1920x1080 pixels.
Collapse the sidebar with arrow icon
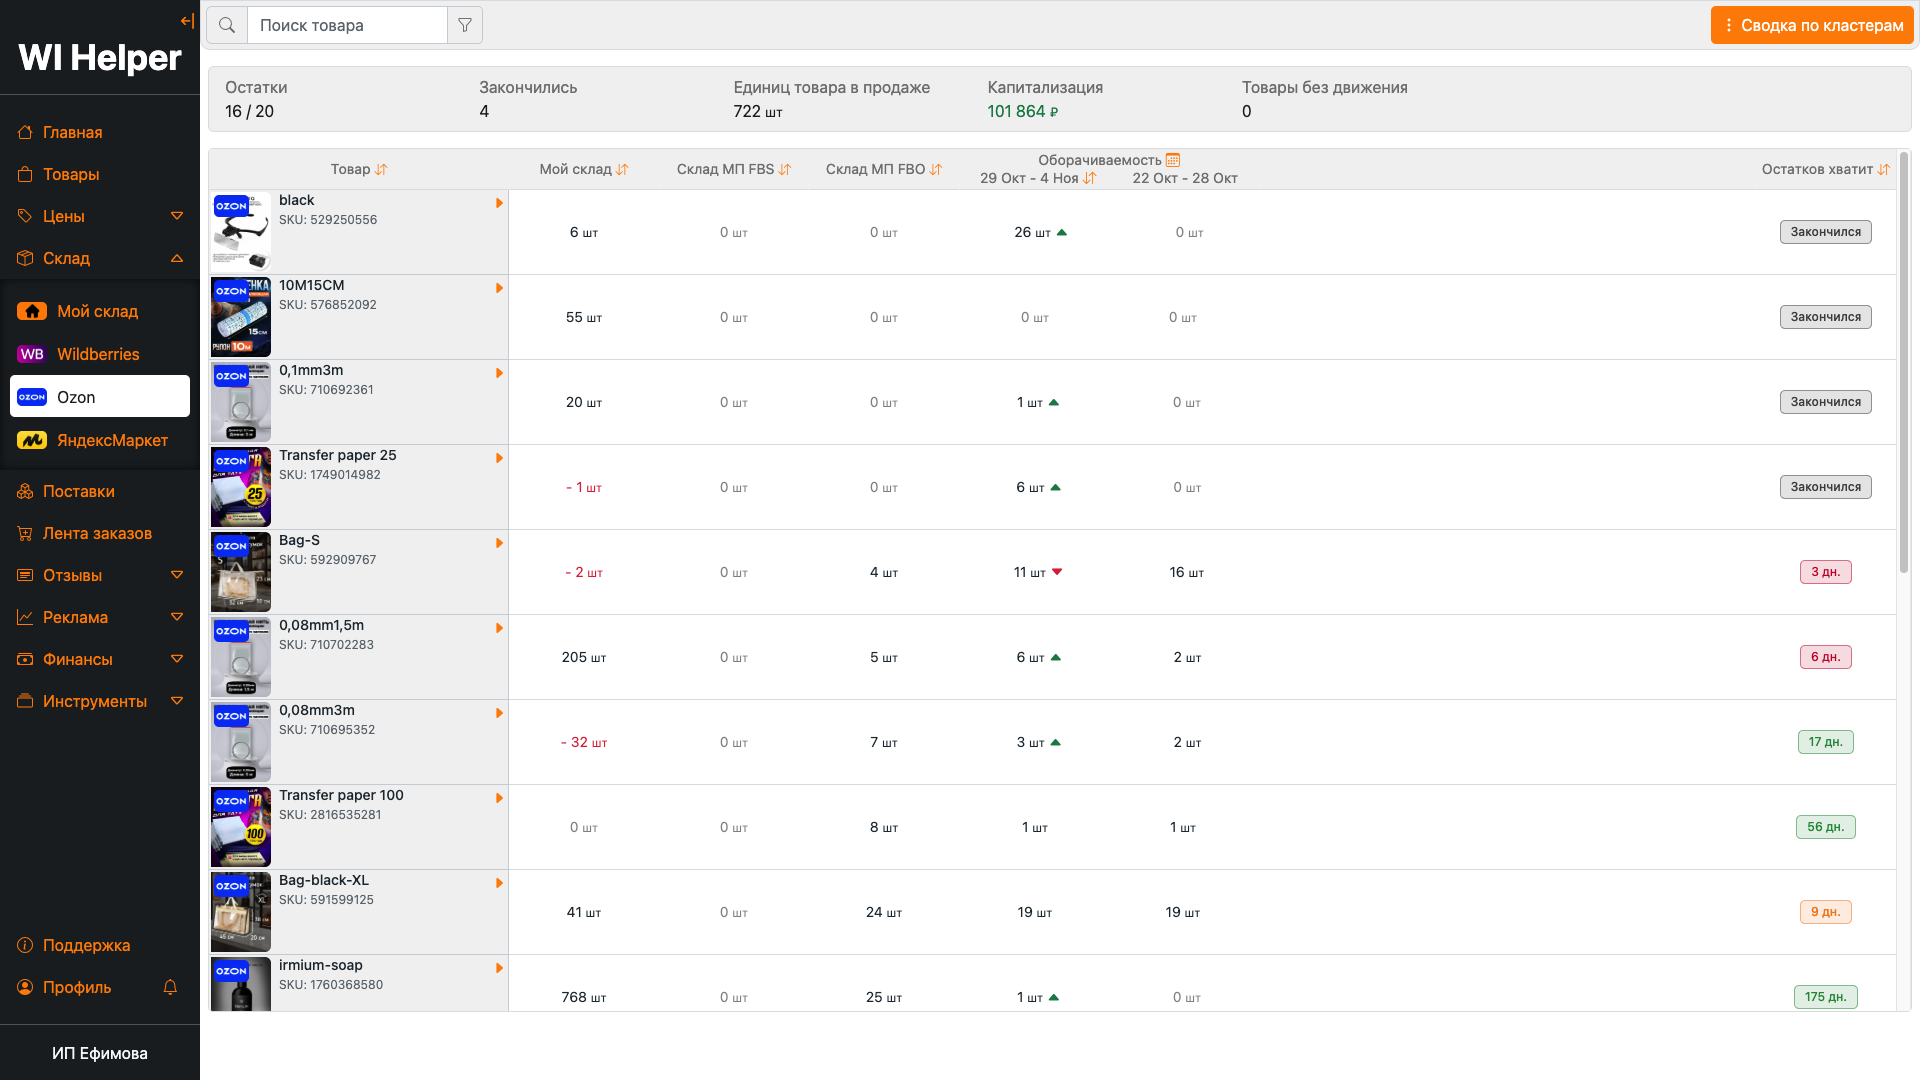(x=187, y=21)
